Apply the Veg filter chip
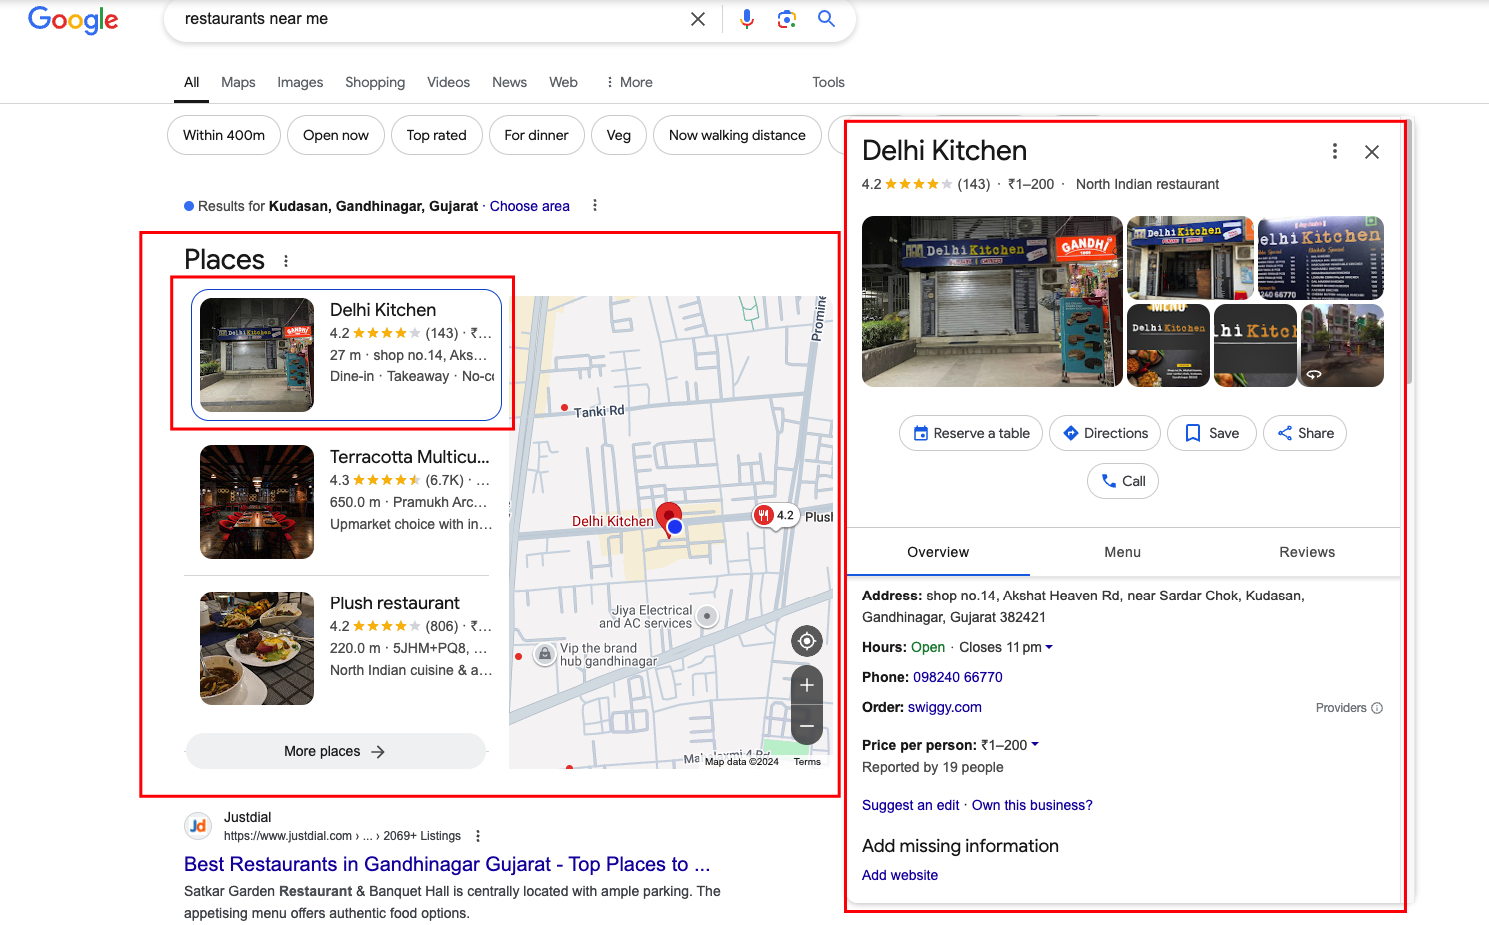 click(619, 135)
